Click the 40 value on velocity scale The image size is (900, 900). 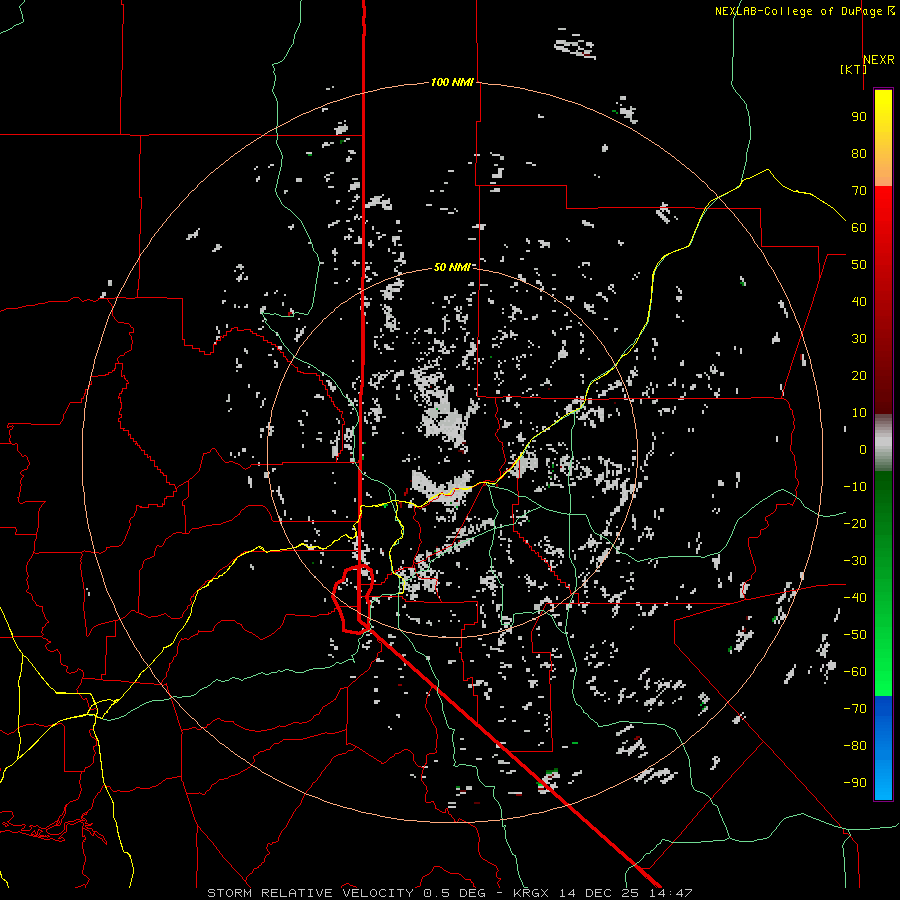pyautogui.click(x=859, y=302)
